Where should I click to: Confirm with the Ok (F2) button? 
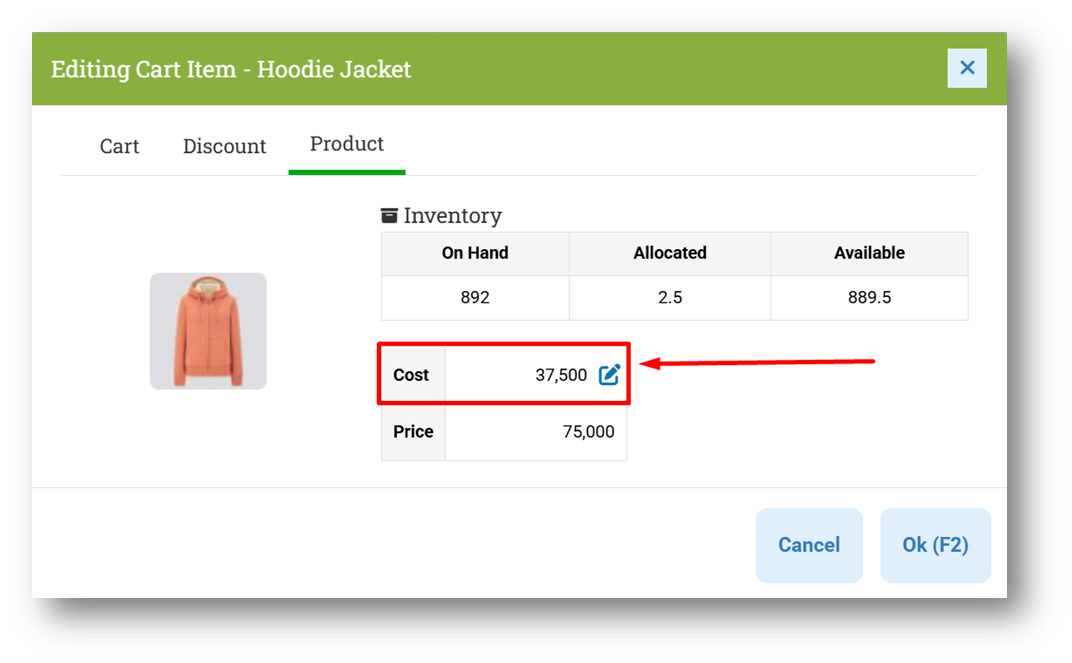(935, 545)
